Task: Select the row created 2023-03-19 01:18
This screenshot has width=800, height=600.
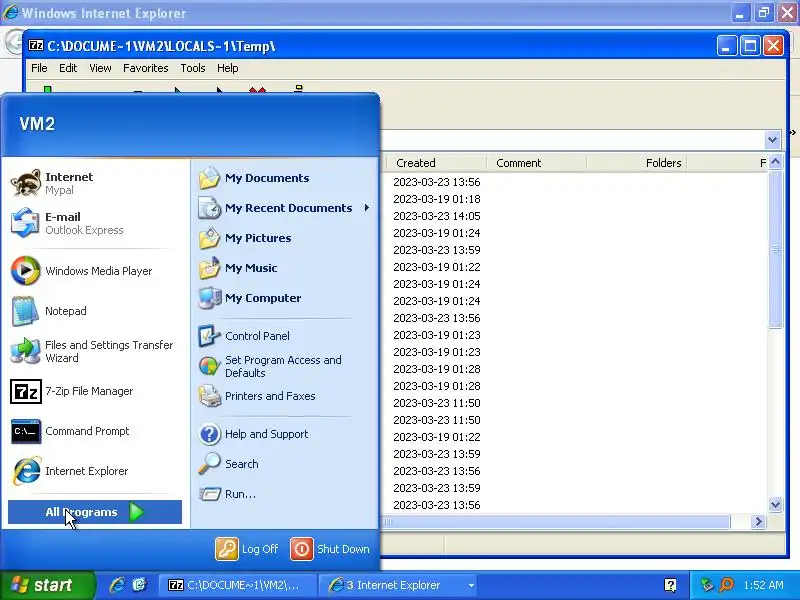Action: click(x=437, y=199)
